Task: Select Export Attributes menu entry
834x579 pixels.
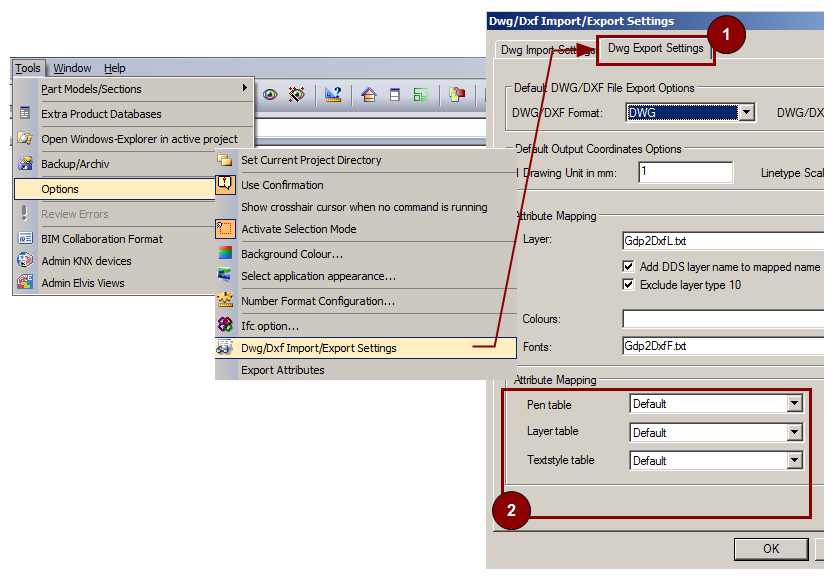Action: (283, 370)
